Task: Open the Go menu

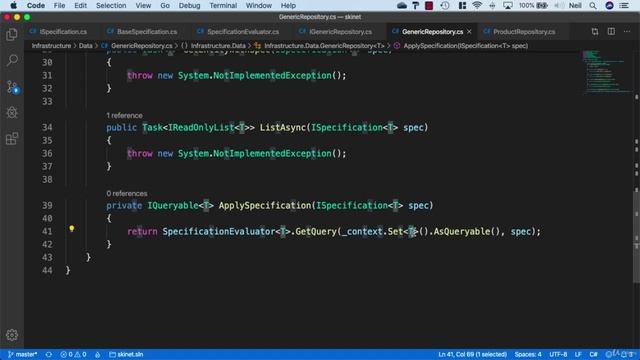Action: [165, 5]
